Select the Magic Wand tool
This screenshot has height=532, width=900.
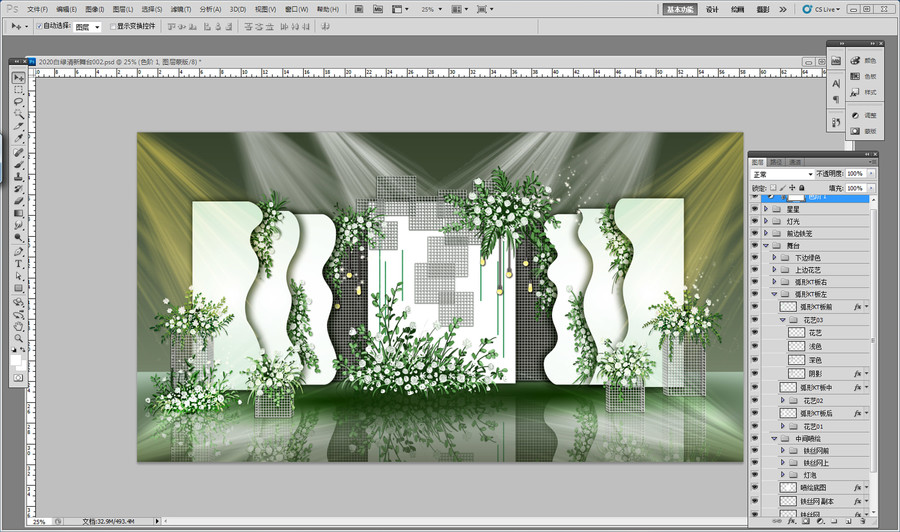click(19, 114)
